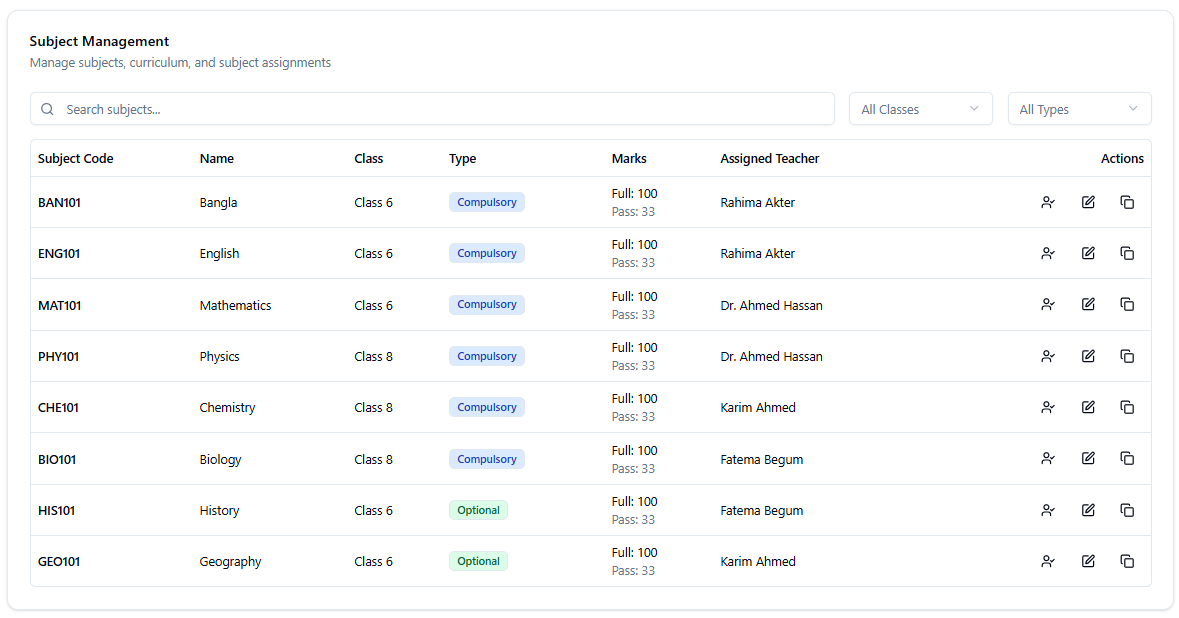Click edit icon for Chemistry row

(x=1088, y=407)
